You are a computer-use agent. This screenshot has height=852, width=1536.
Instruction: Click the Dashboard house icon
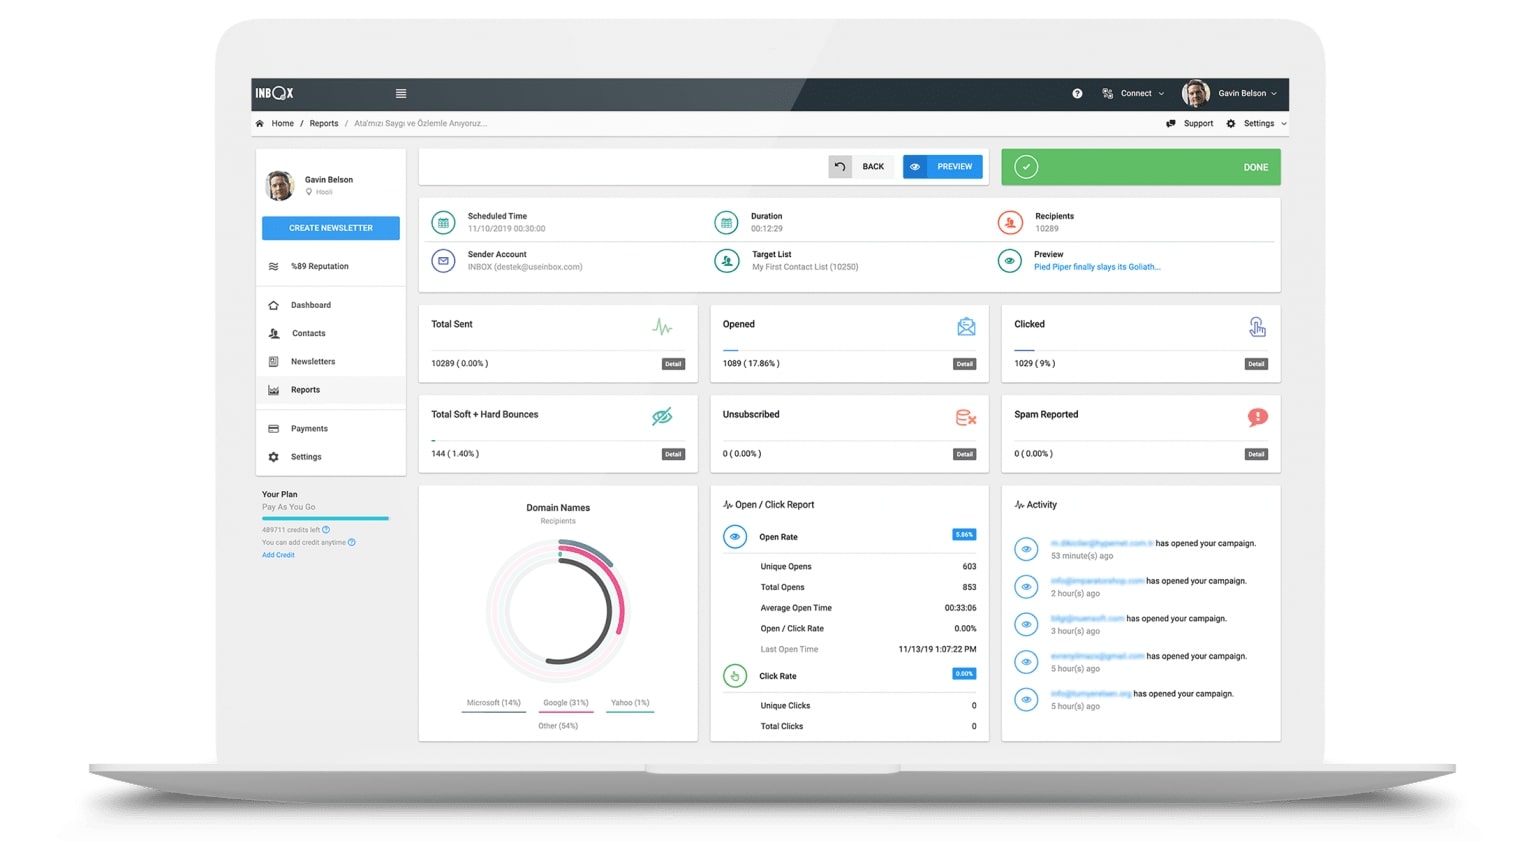coord(274,305)
